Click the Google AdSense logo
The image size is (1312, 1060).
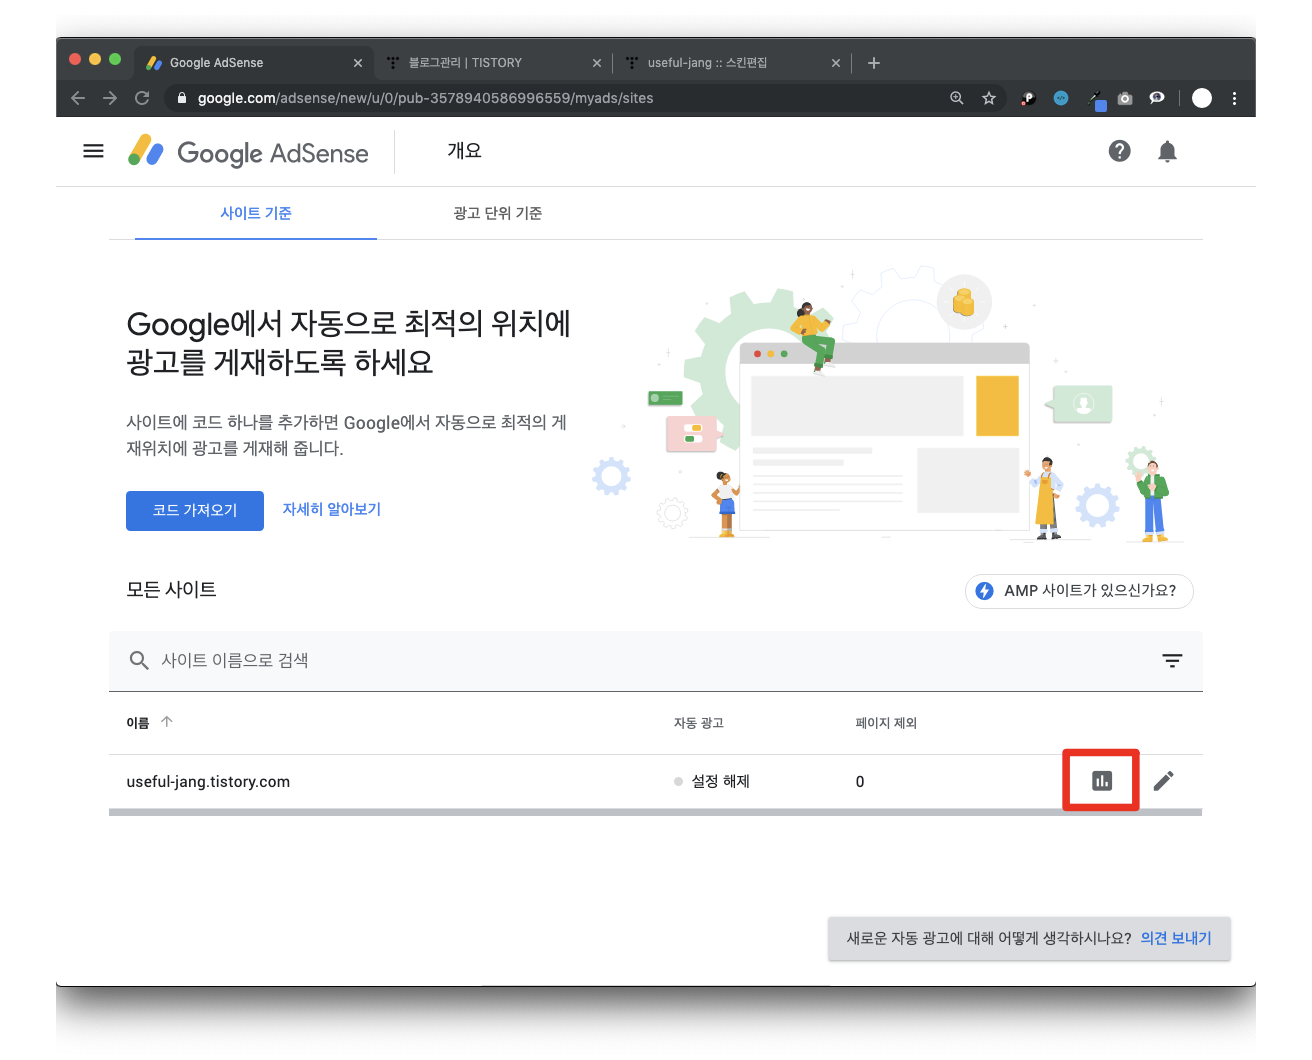coord(248,152)
